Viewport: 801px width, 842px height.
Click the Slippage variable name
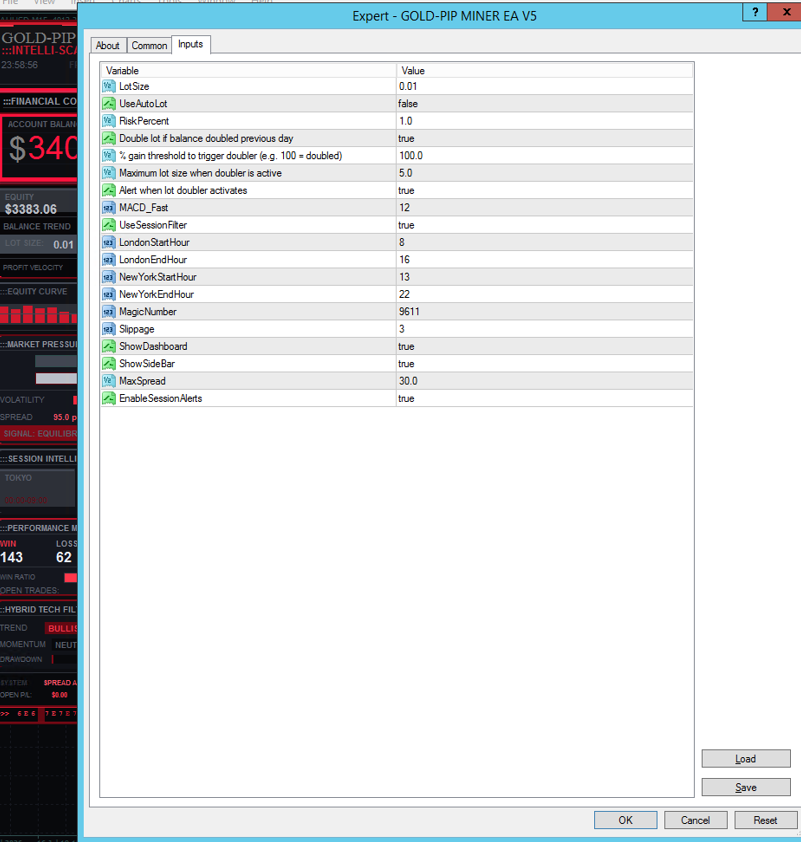point(137,329)
